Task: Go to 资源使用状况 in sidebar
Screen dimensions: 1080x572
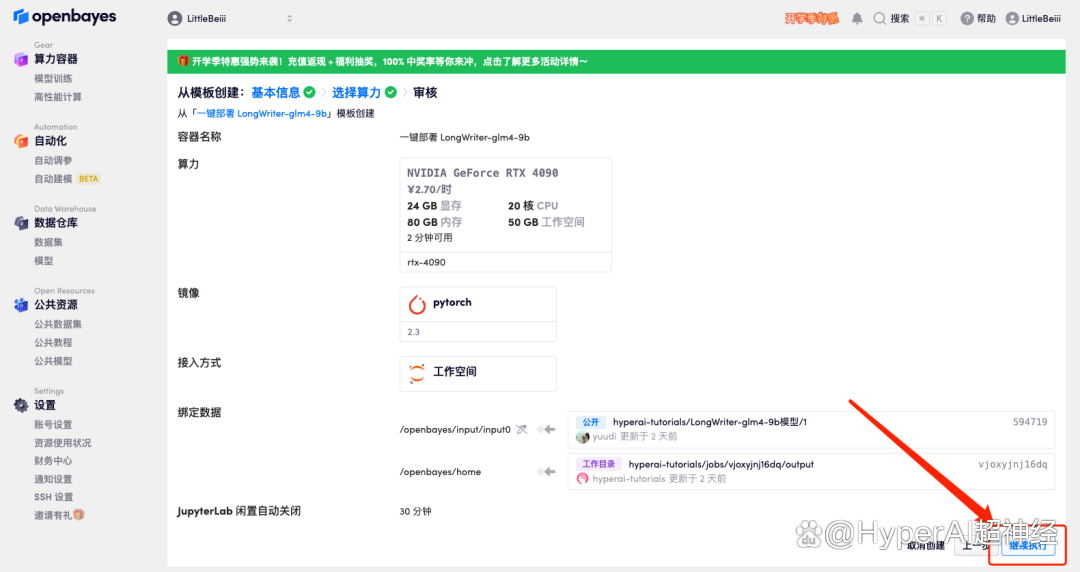Action: 63,443
